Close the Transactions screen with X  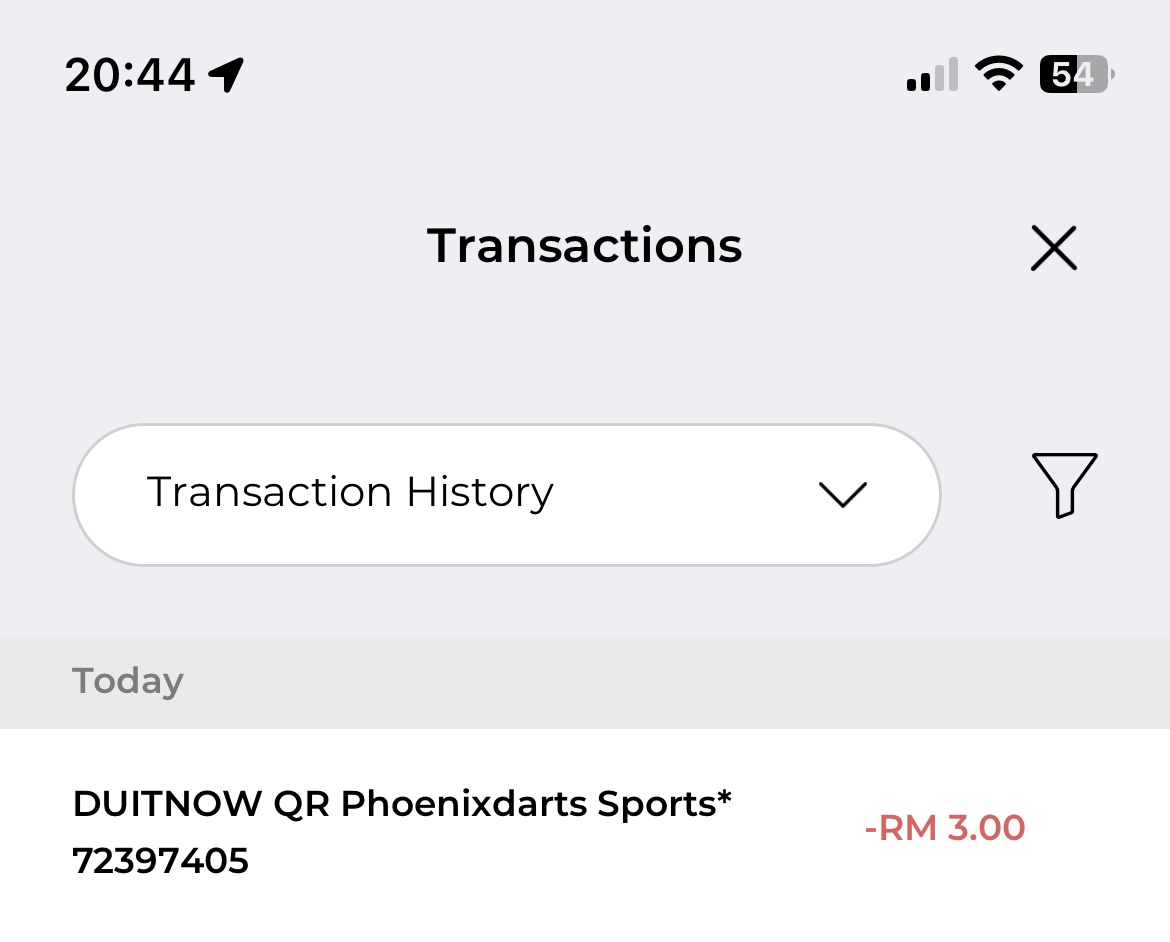tap(1053, 248)
